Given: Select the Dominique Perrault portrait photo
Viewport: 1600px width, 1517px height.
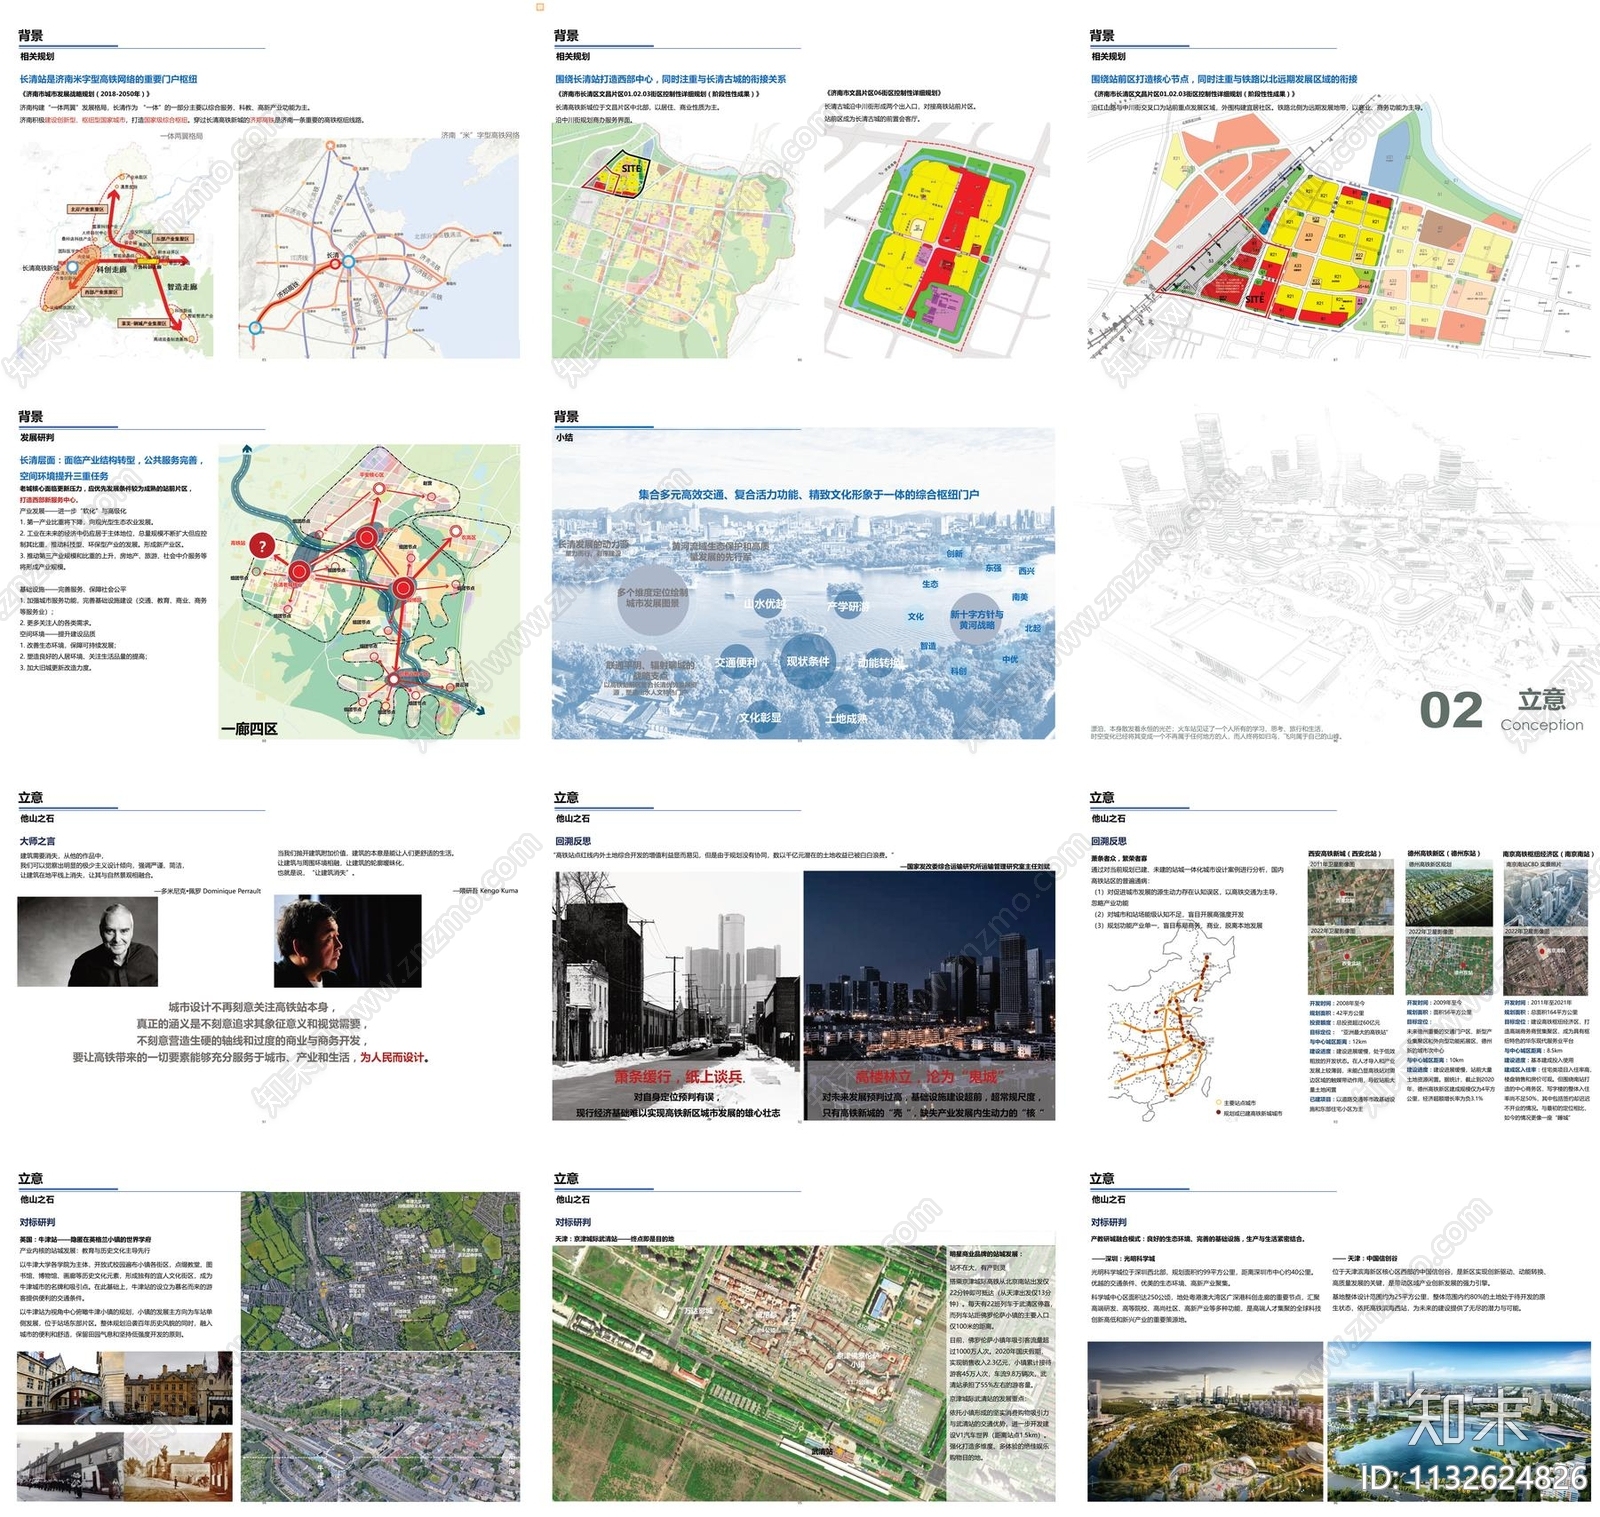Looking at the screenshot, I should (88, 941).
